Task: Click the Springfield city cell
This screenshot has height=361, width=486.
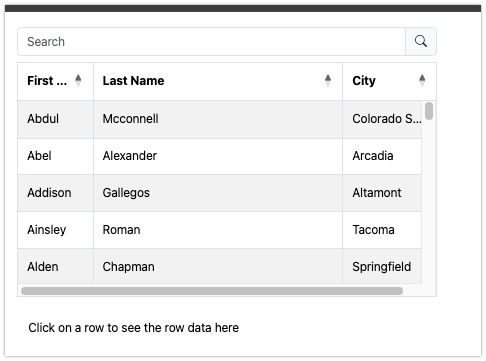Action: (382, 266)
